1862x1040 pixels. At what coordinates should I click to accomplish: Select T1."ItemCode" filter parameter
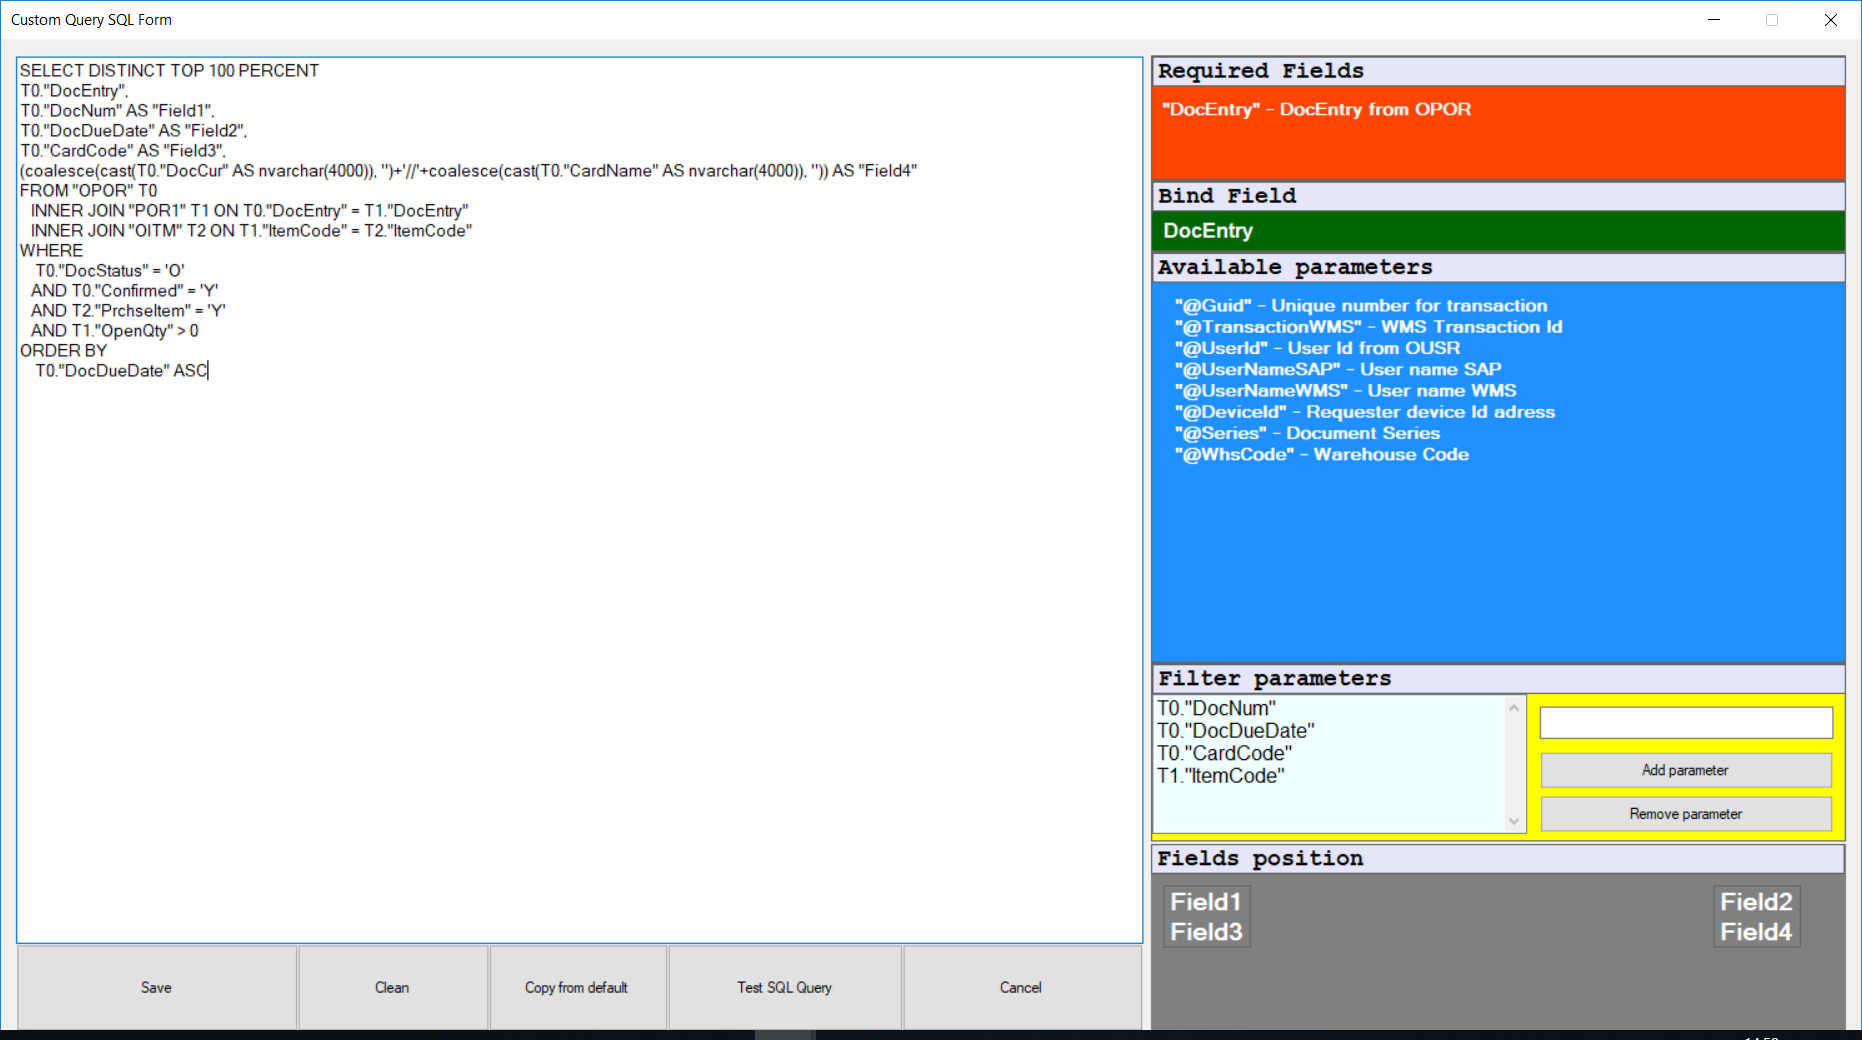click(x=1221, y=775)
